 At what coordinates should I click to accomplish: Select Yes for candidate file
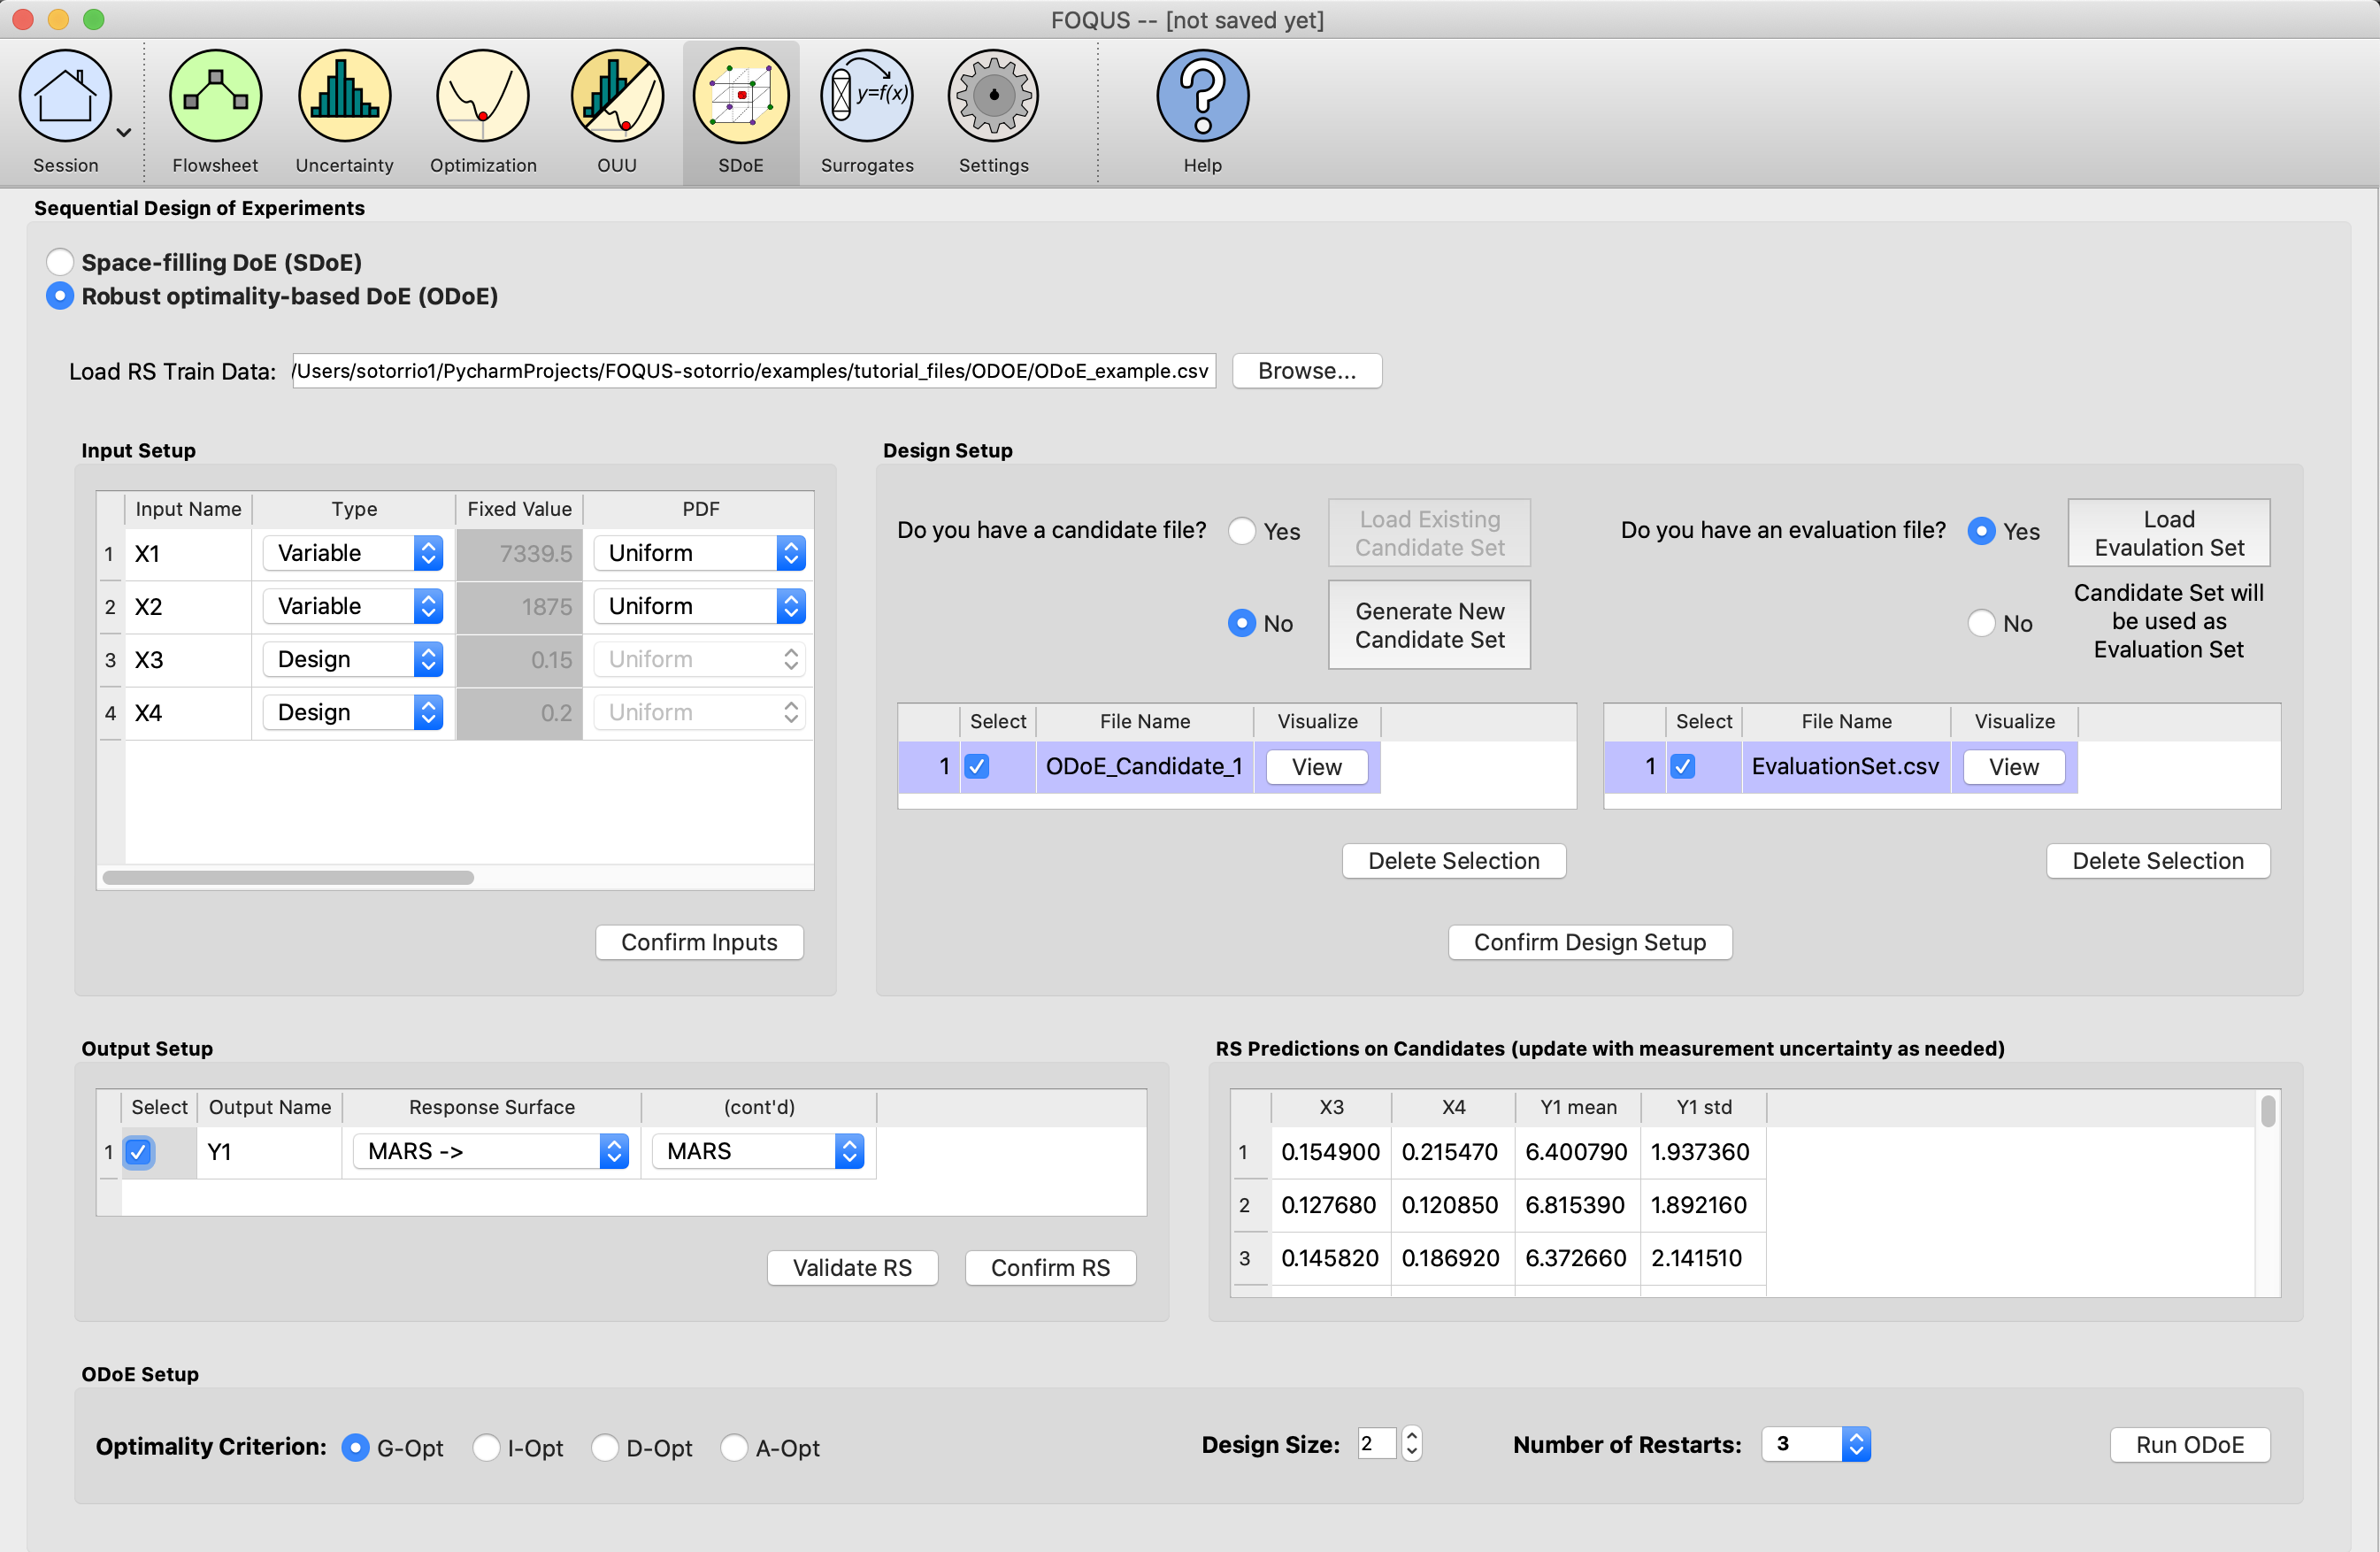1242,531
